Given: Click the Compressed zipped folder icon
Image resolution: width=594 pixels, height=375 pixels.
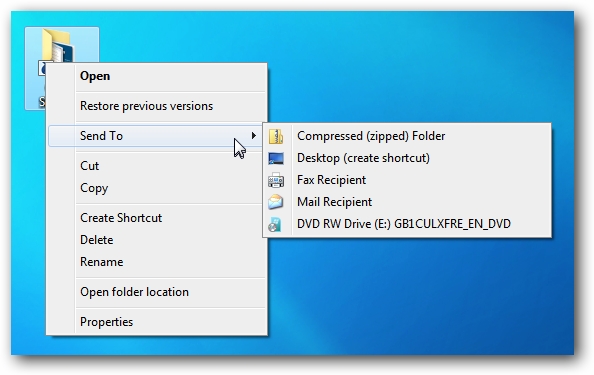Looking at the screenshot, I should tap(276, 136).
